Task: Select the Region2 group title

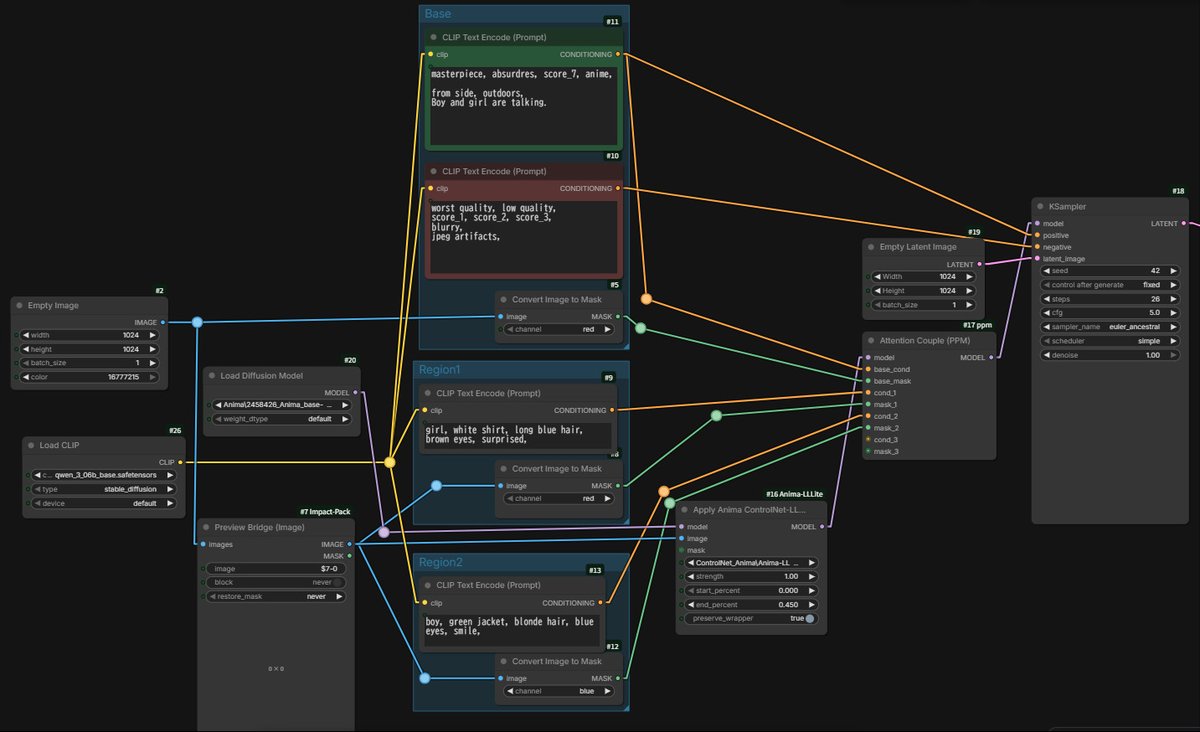Action: [441, 562]
